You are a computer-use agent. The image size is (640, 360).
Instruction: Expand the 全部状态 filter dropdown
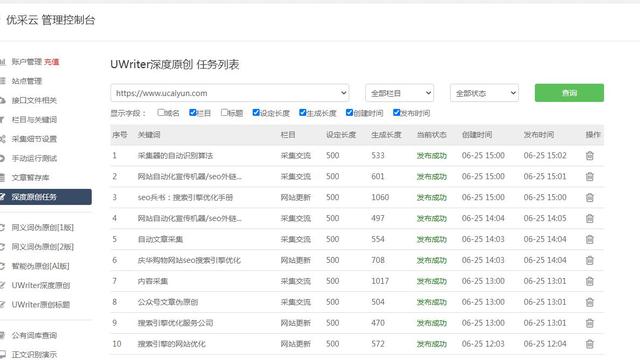point(484,93)
